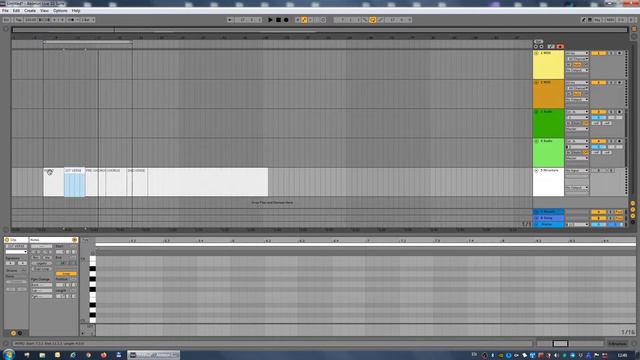
Task: Toggle track activator on 3 Audio track
Action: click(598, 112)
